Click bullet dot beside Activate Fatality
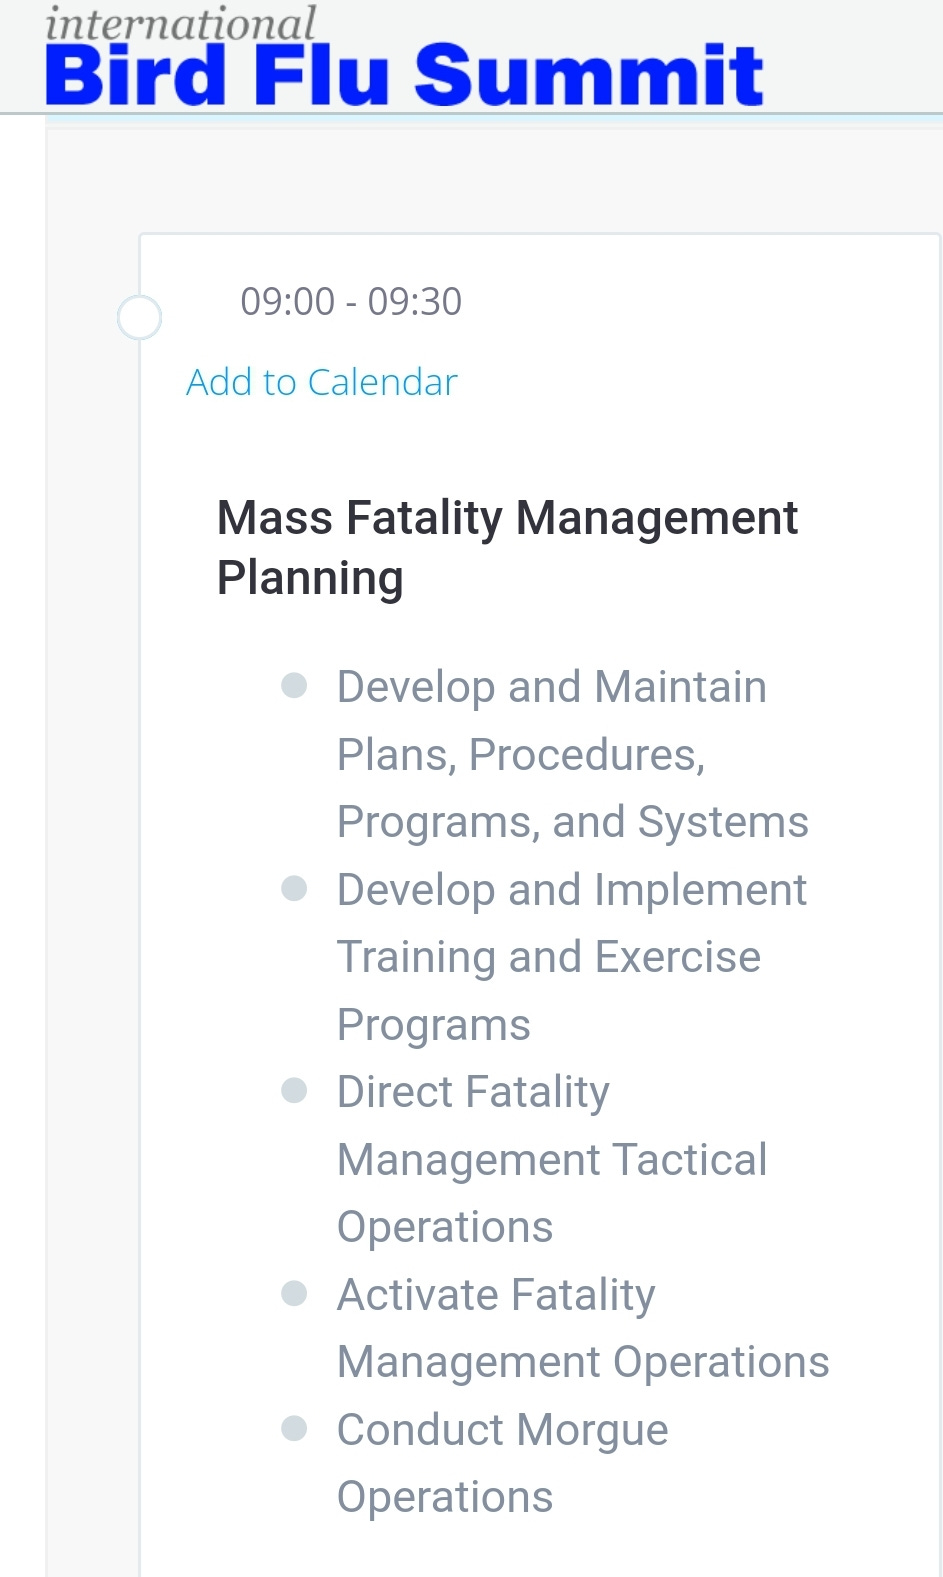The width and height of the screenshot is (943, 1577). [294, 1293]
